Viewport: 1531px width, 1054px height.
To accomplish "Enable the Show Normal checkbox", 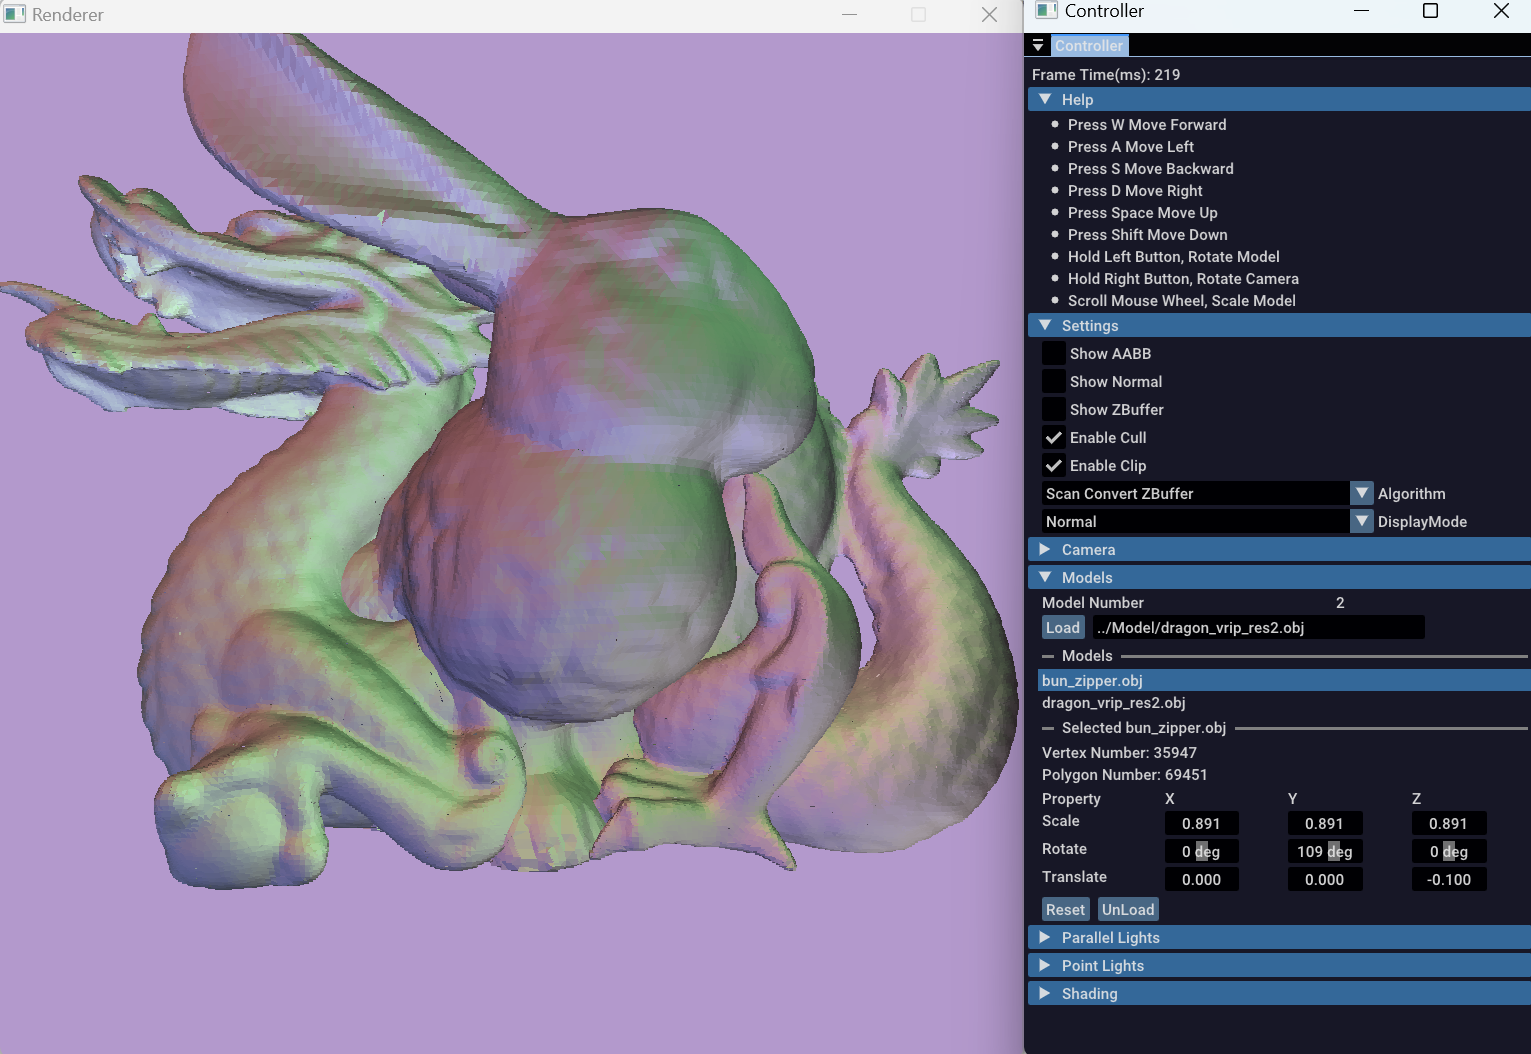I will pyautogui.click(x=1054, y=382).
